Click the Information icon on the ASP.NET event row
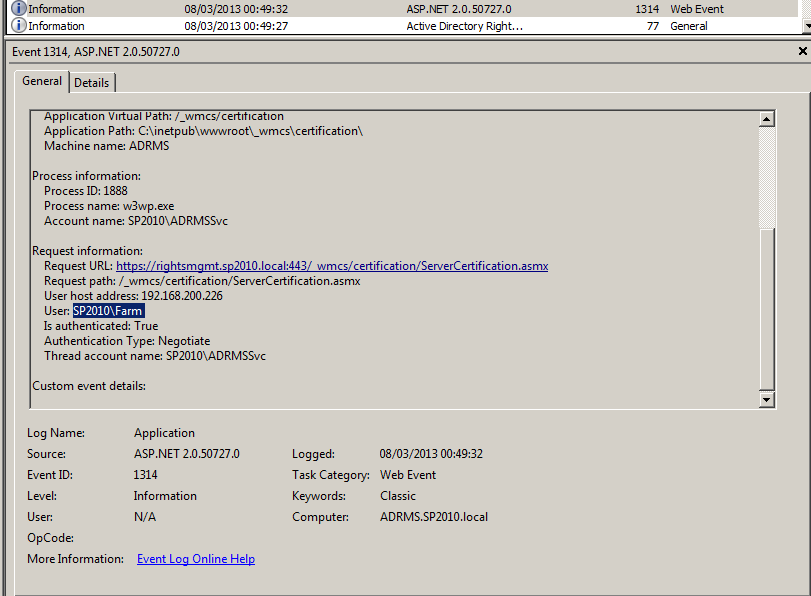Screen dimensions: 811x596 (x=19, y=9)
